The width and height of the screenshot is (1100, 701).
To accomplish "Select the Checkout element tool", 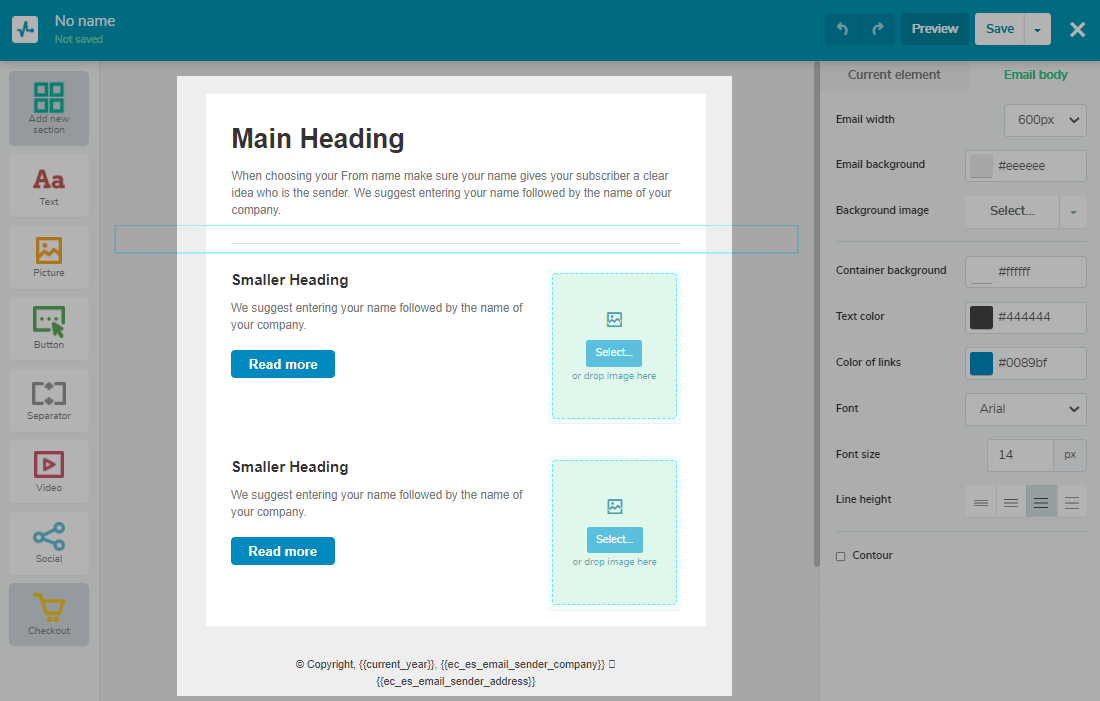I will pos(48,614).
